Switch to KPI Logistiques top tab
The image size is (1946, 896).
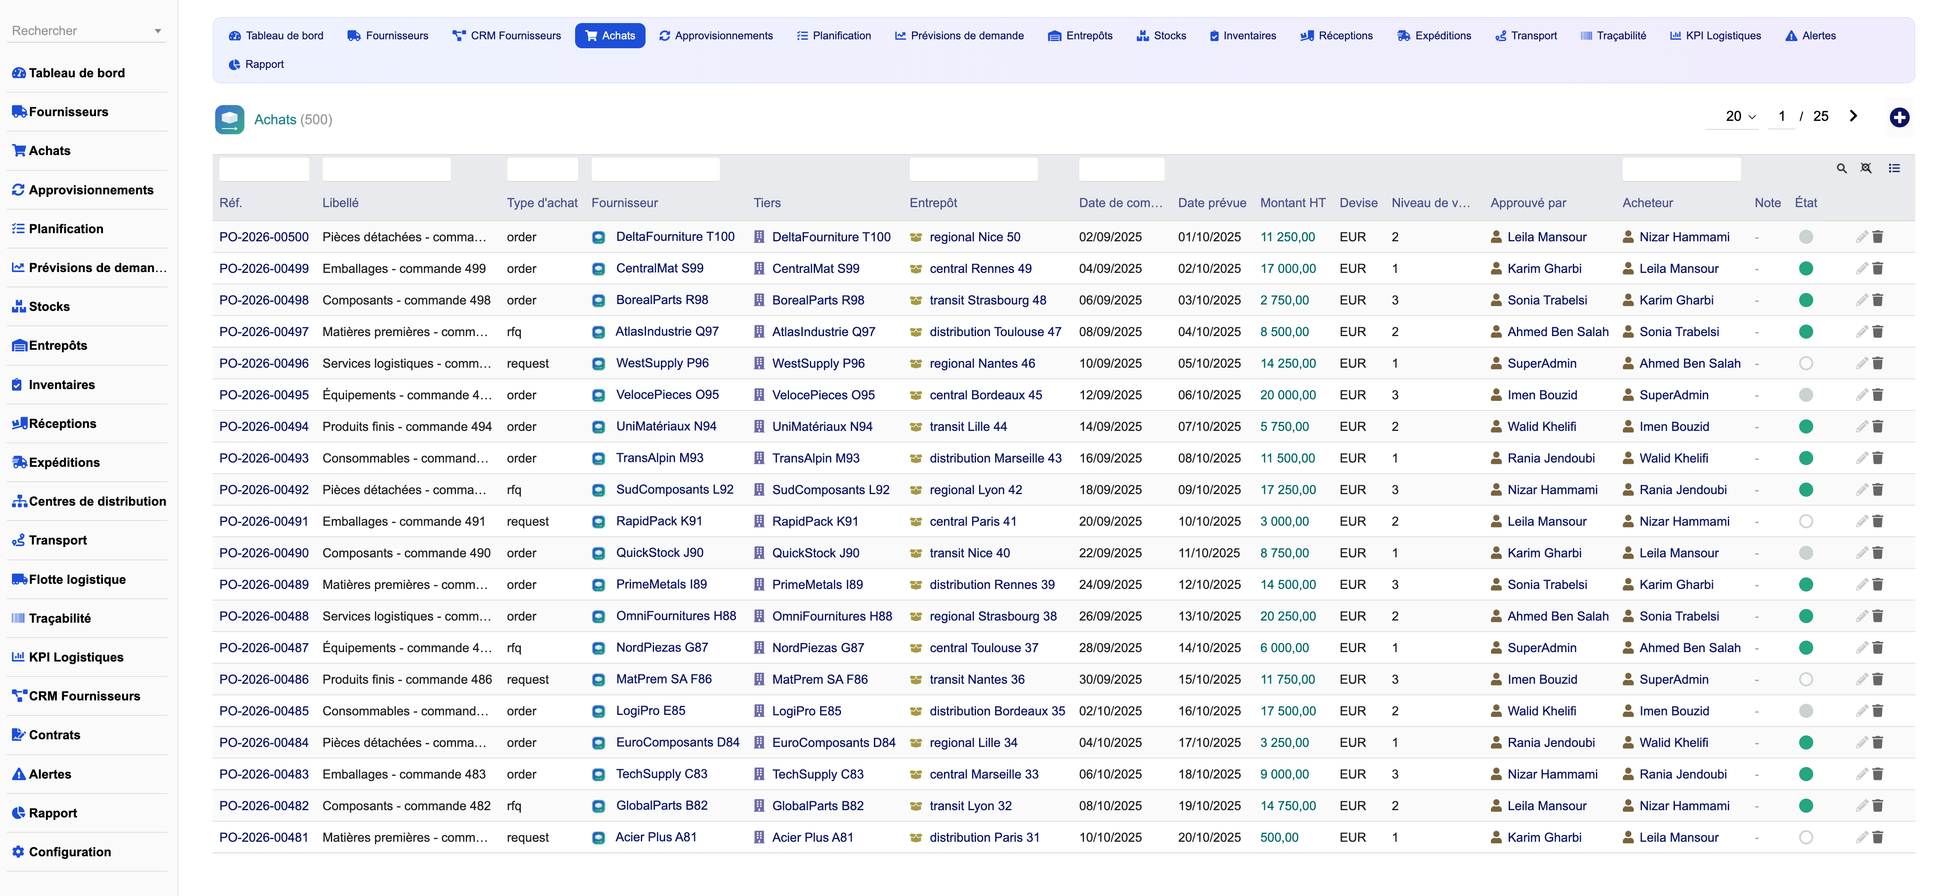coord(1715,36)
